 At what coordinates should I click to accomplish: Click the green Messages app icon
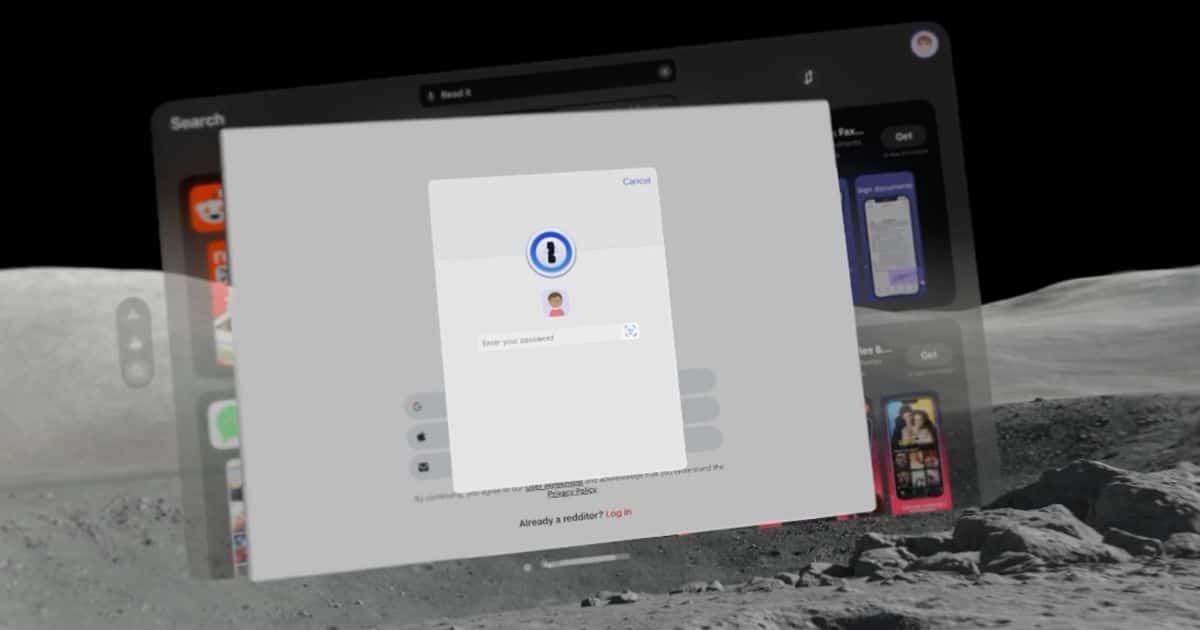click(x=224, y=424)
